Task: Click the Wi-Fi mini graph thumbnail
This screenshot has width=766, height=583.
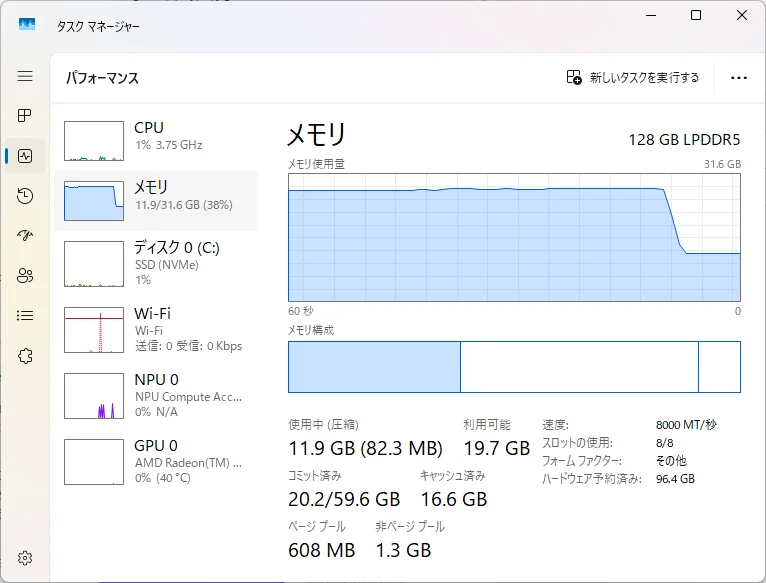Action: pyautogui.click(x=94, y=330)
